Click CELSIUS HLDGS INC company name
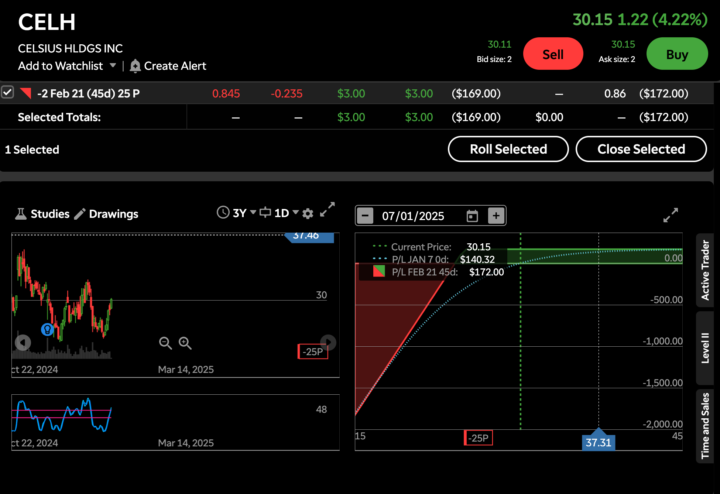 [x=70, y=48]
